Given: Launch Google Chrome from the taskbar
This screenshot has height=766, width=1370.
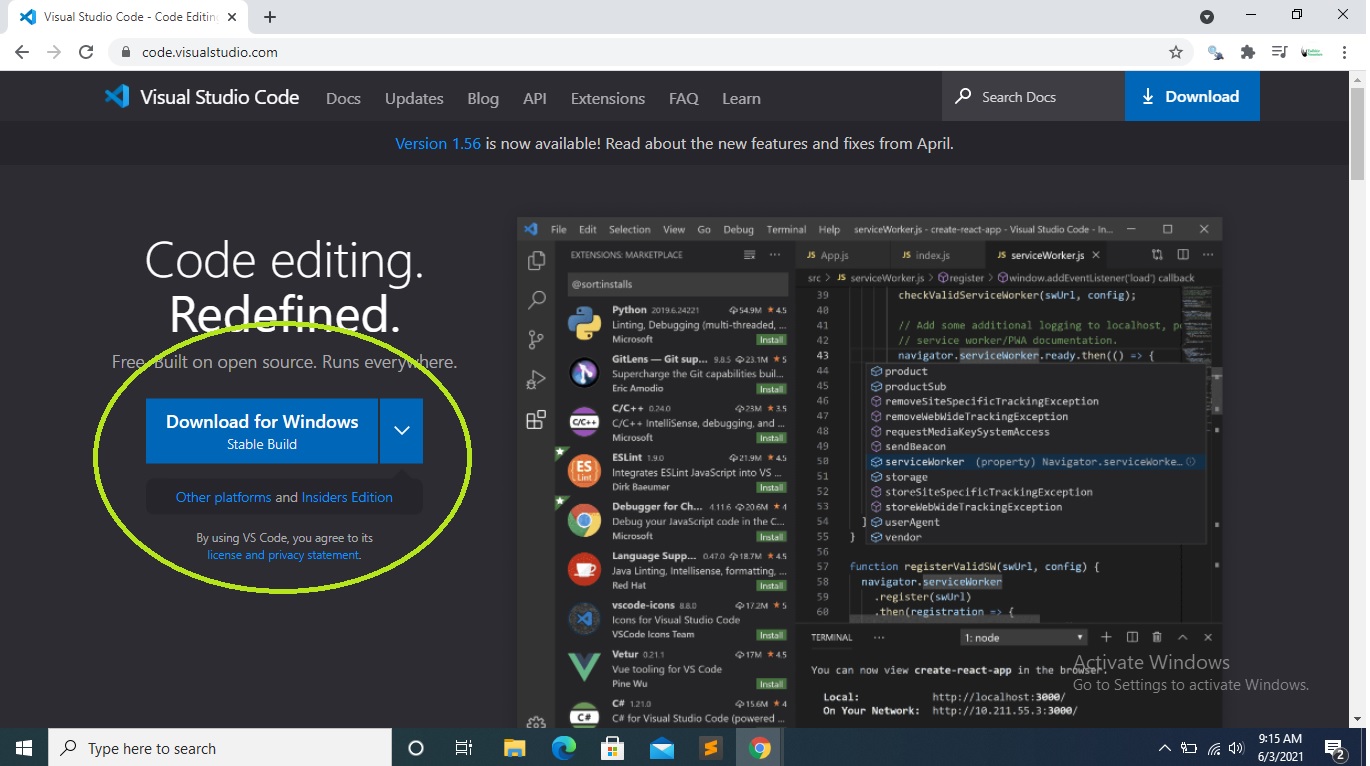Looking at the screenshot, I should tap(759, 747).
